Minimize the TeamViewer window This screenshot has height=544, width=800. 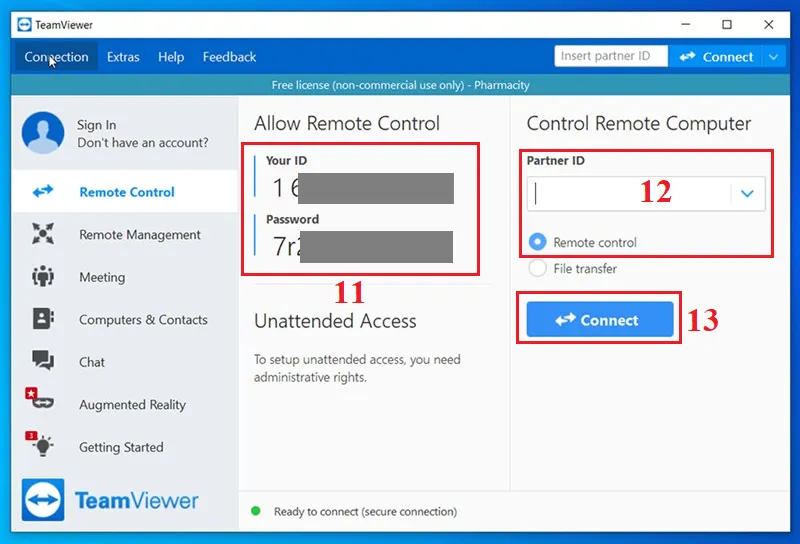coord(686,24)
